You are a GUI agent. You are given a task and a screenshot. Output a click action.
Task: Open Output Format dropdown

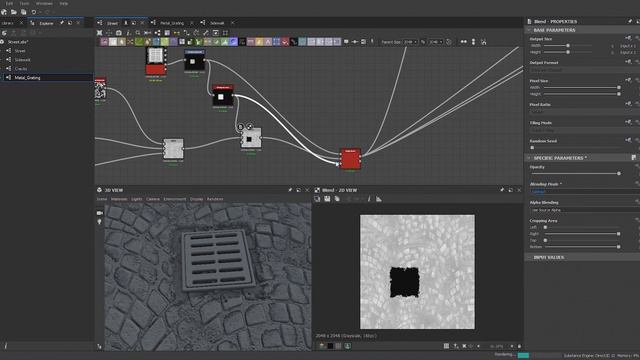pyautogui.click(x=584, y=70)
